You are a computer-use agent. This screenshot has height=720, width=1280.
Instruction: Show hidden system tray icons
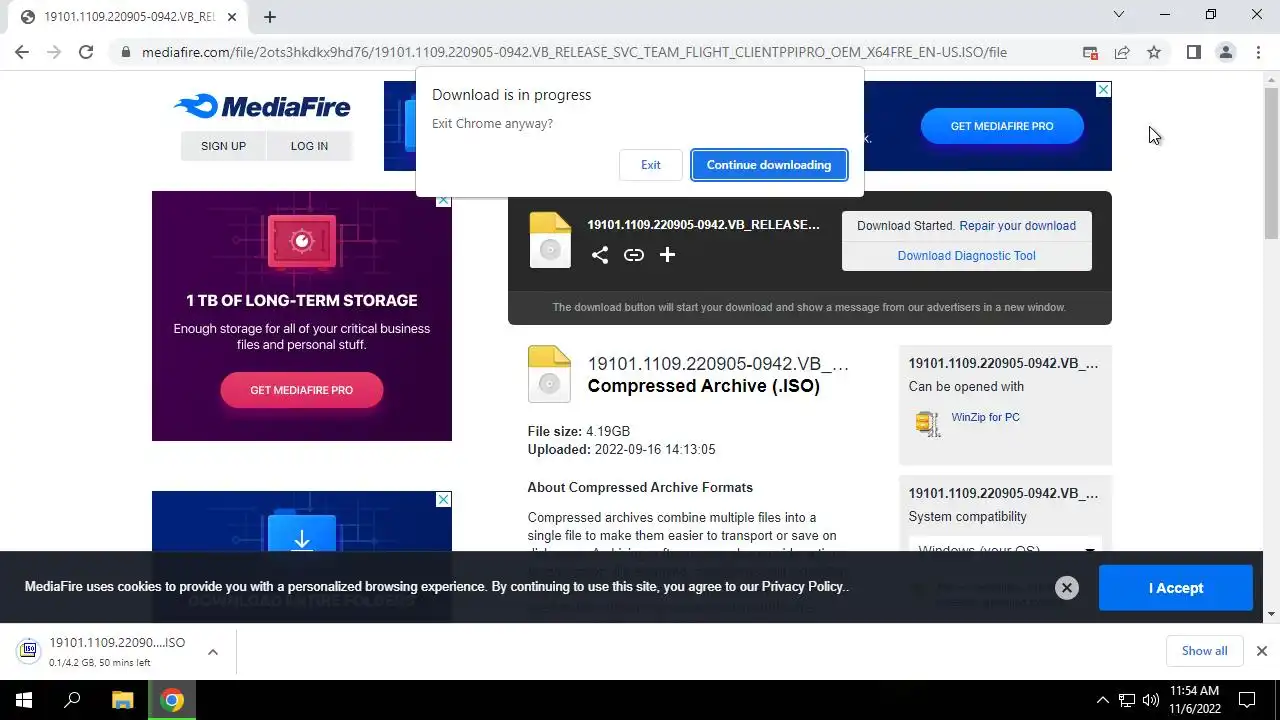(1103, 700)
